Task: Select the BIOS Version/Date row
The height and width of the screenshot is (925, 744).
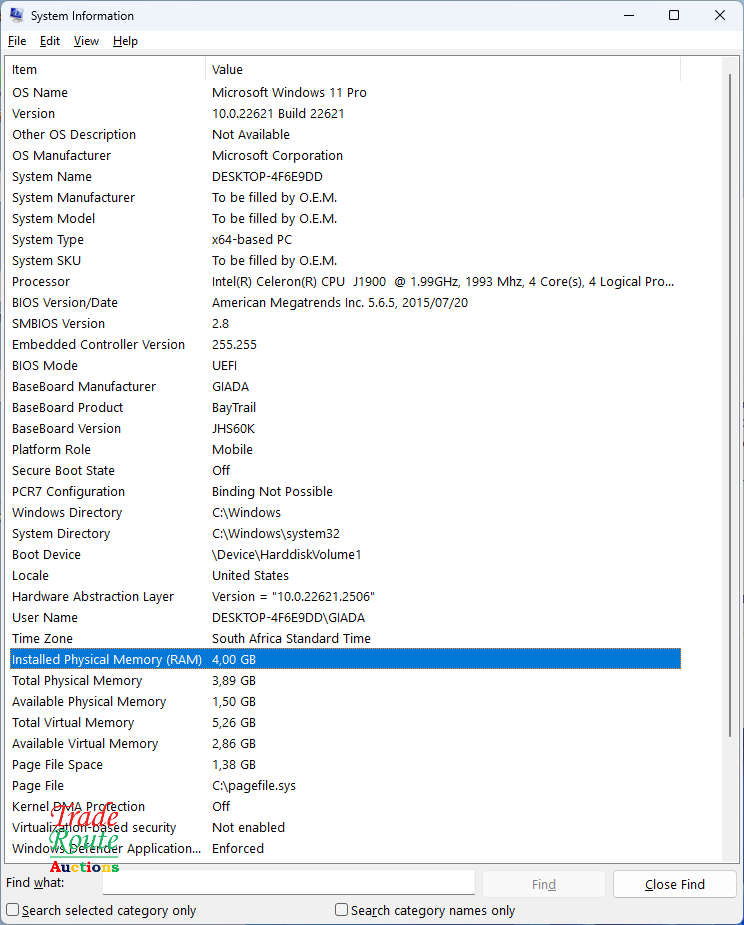Action: pyautogui.click(x=345, y=303)
